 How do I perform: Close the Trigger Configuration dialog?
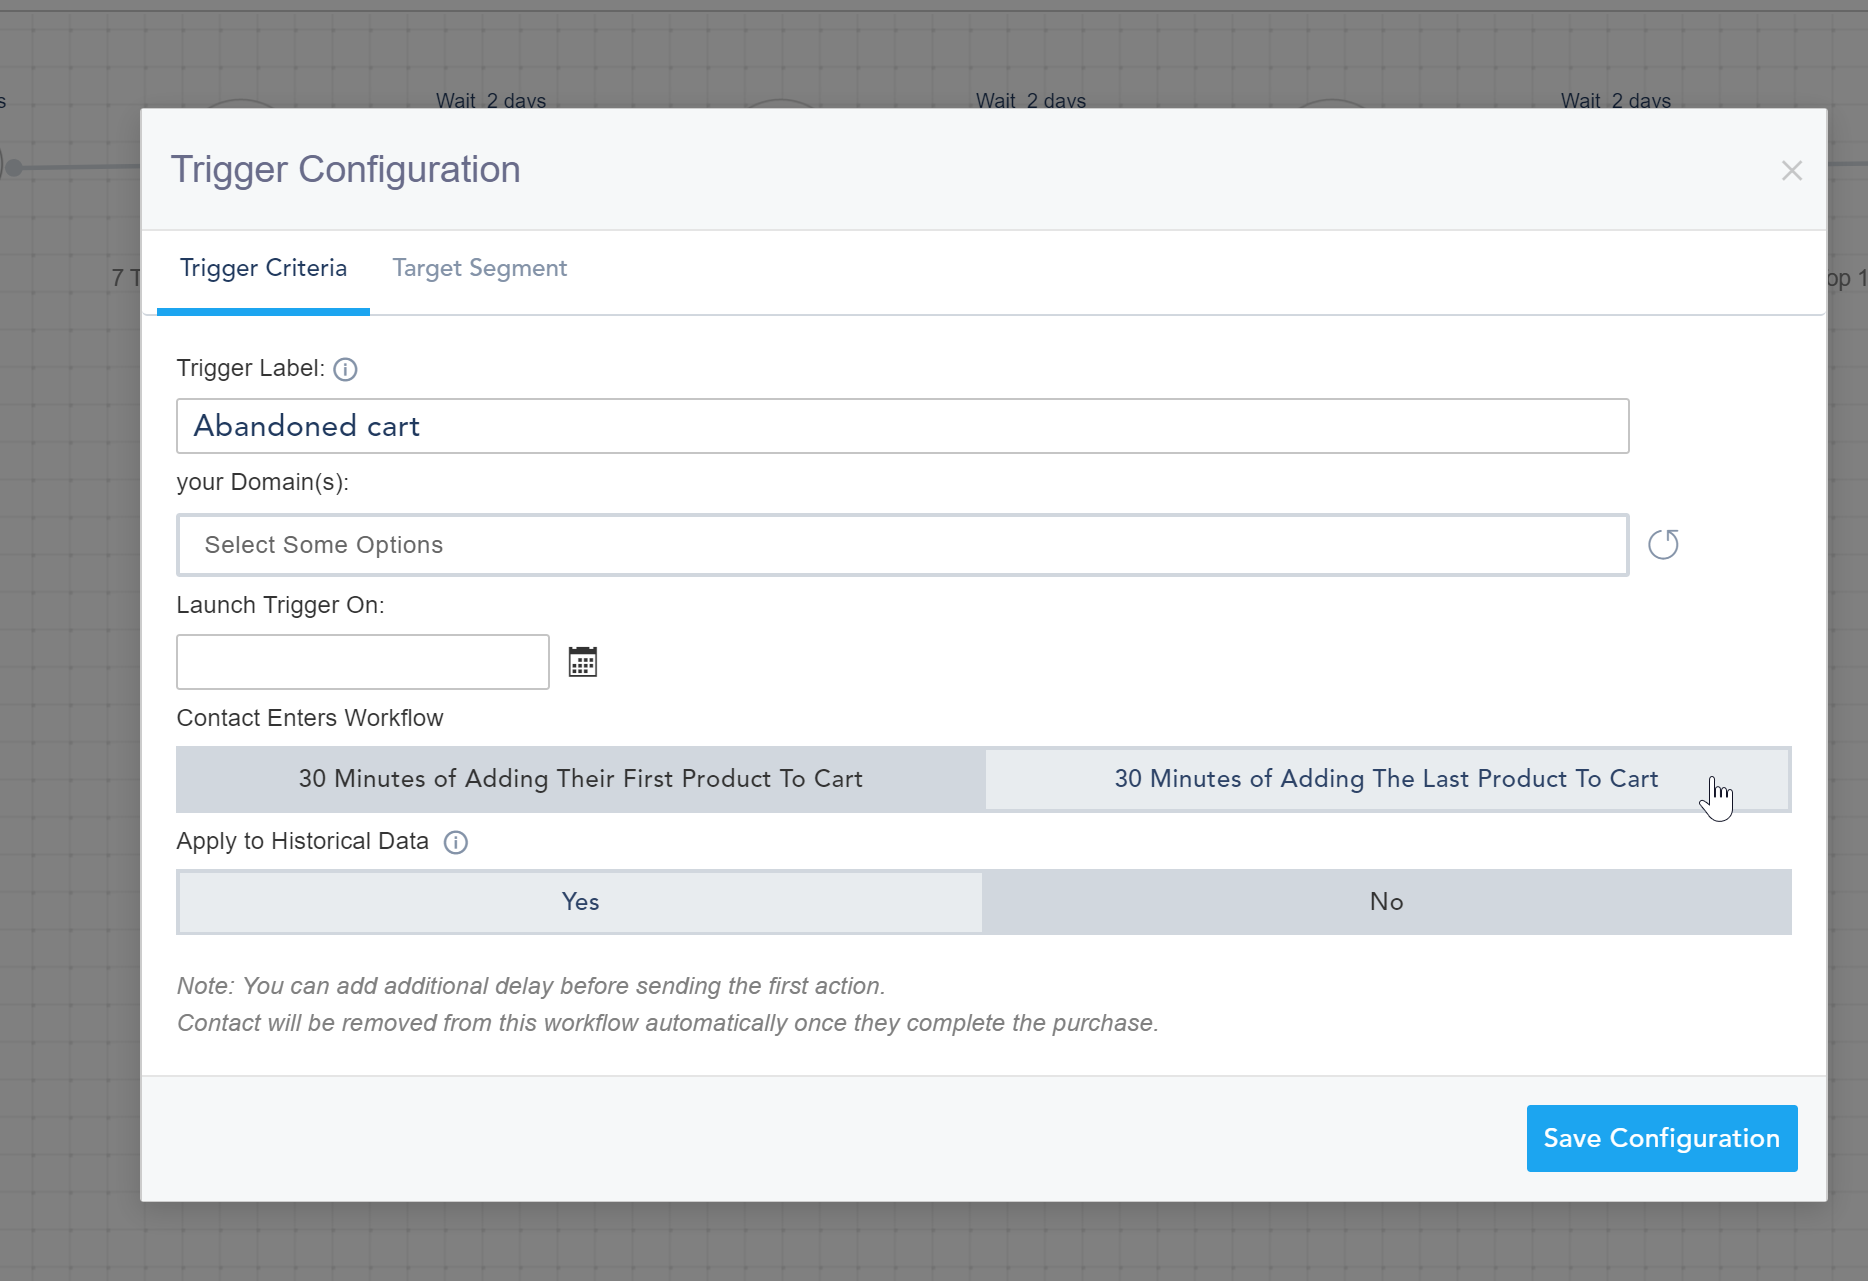coord(1791,171)
